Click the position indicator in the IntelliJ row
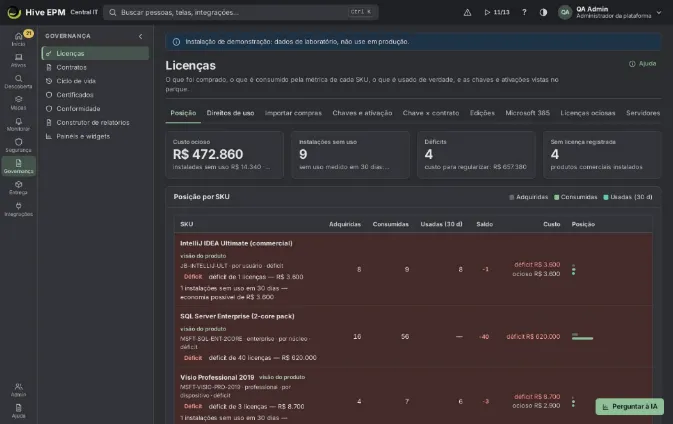Image resolution: width=673 pixels, height=424 pixels. tap(573, 270)
